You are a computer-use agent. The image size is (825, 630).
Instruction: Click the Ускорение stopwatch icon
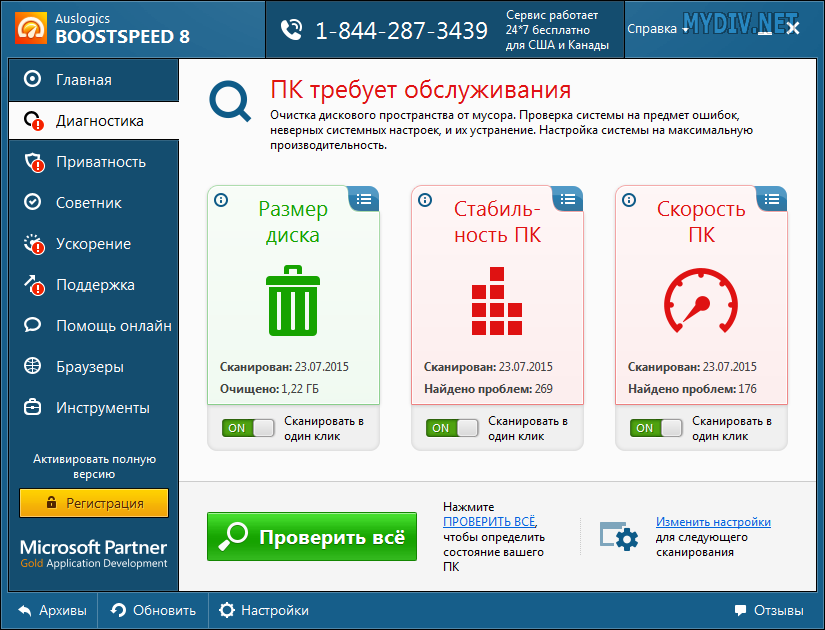34,244
